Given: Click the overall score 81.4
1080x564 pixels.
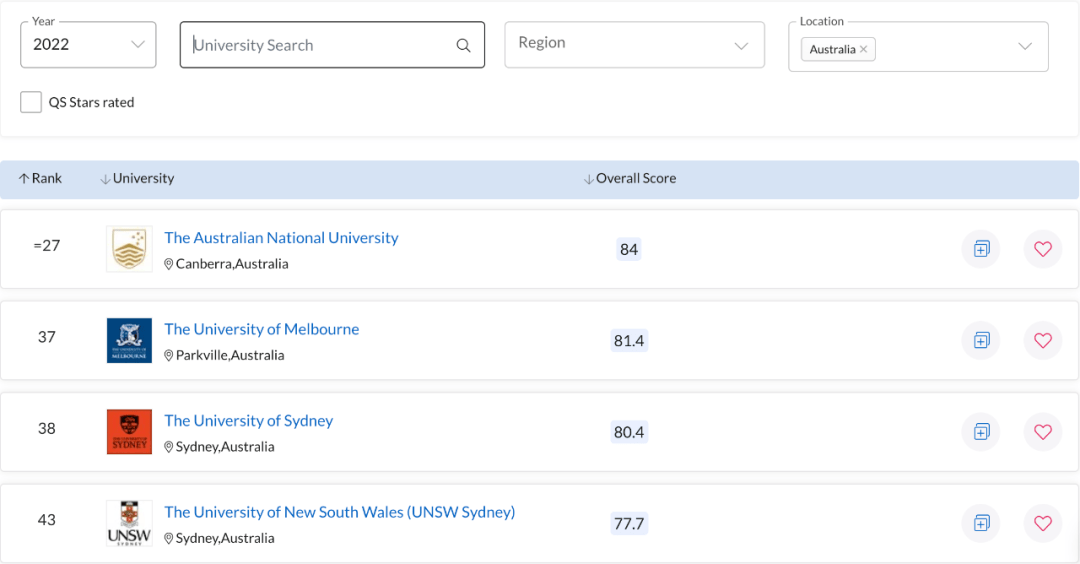Looking at the screenshot, I should coord(629,341).
